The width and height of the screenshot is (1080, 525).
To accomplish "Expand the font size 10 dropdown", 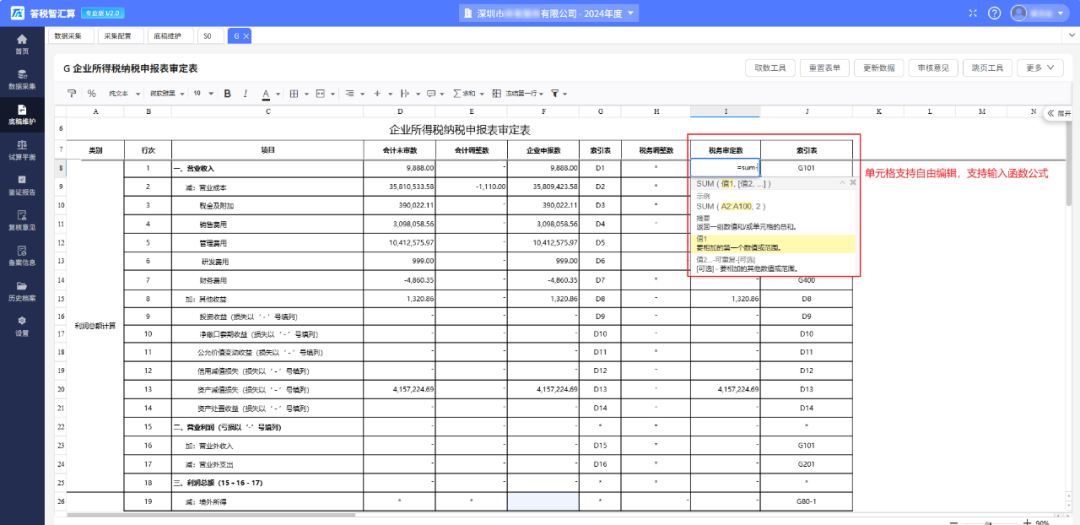I will click(202, 94).
